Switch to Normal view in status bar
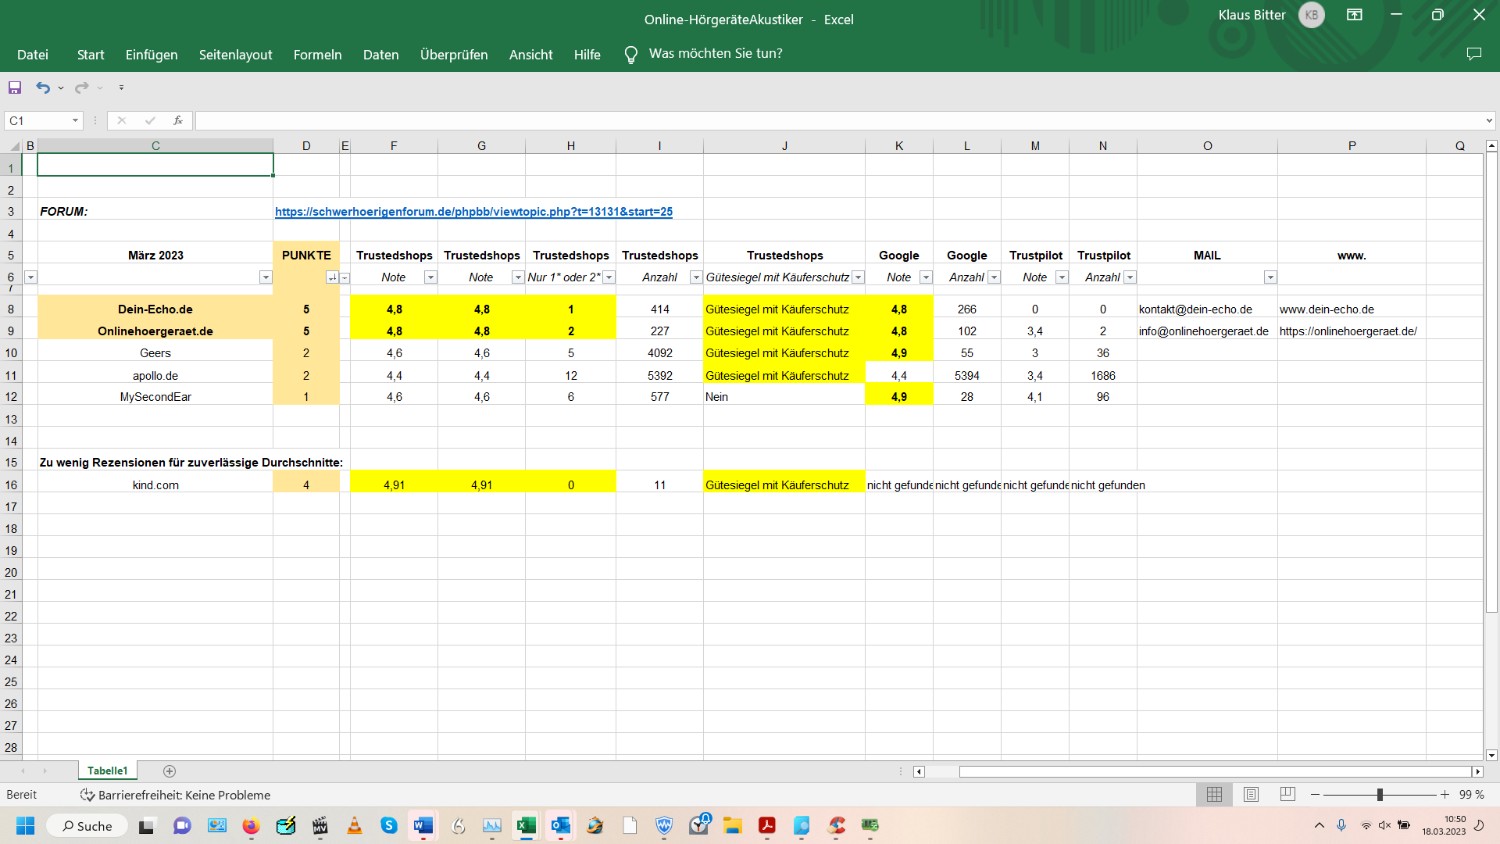The image size is (1500, 844). (1214, 794)
